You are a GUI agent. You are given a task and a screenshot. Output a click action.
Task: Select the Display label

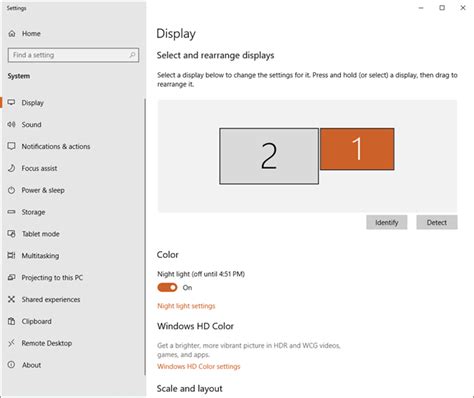click(x=33, y=103)
